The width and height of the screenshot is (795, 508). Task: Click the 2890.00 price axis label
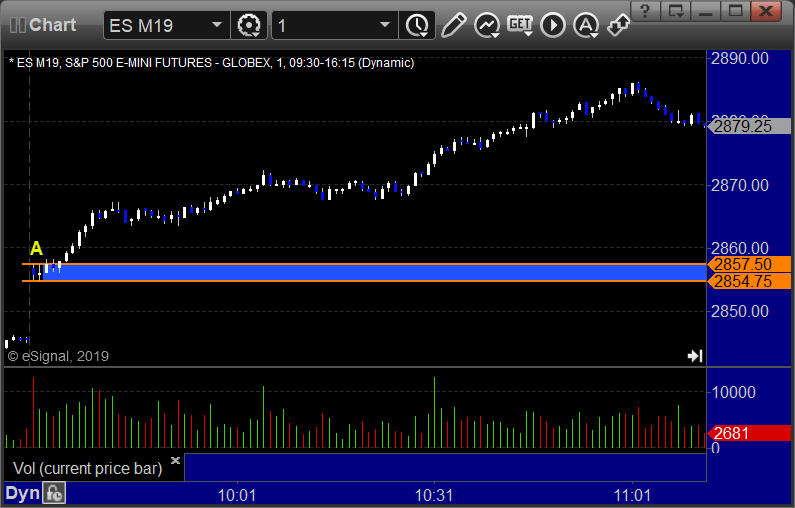click(740, 59)
